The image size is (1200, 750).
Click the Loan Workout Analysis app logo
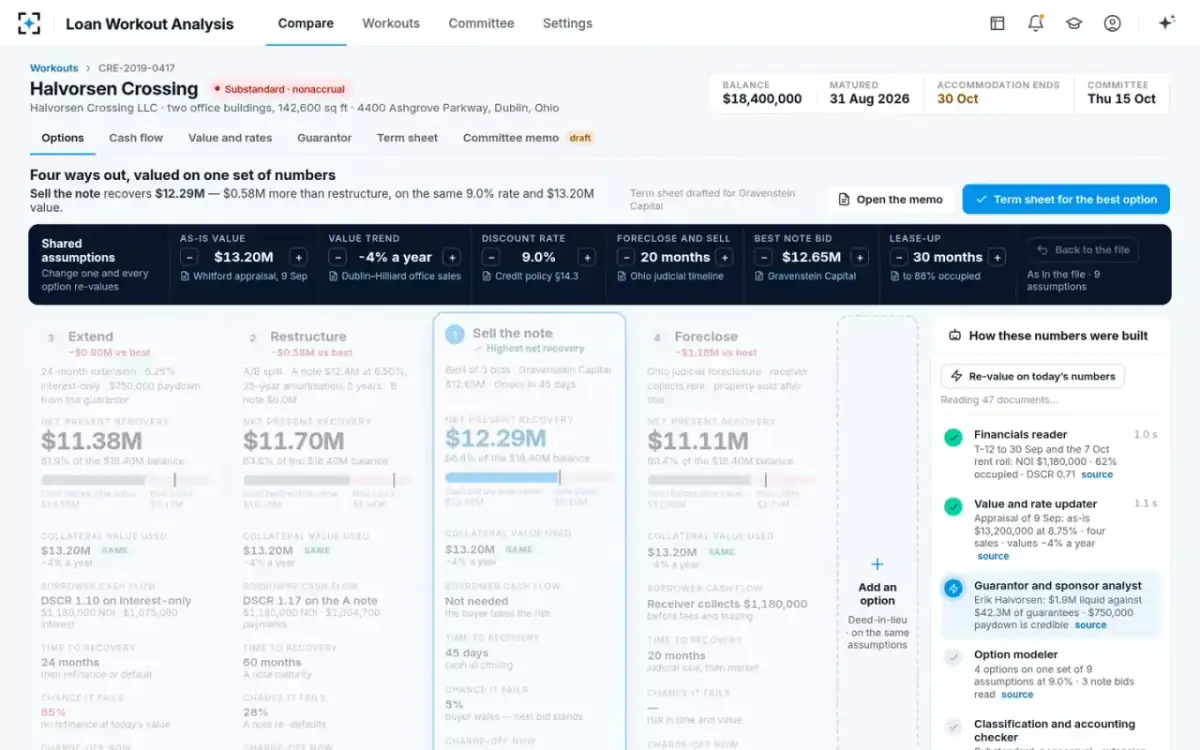(x=29, y=23)
